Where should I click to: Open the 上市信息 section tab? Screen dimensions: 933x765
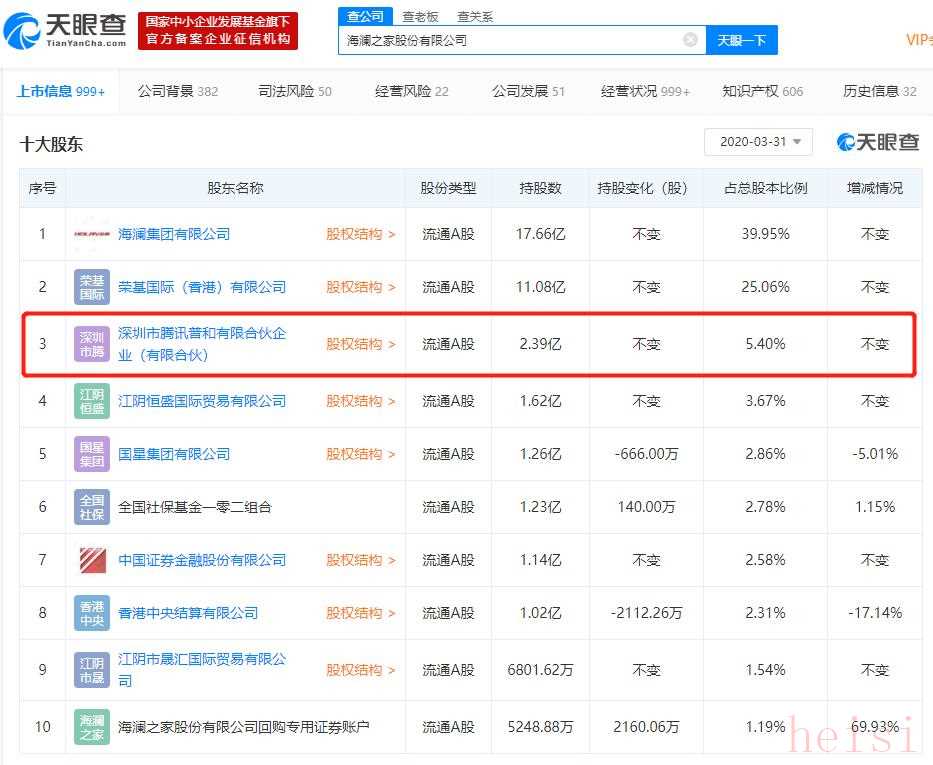61,91
